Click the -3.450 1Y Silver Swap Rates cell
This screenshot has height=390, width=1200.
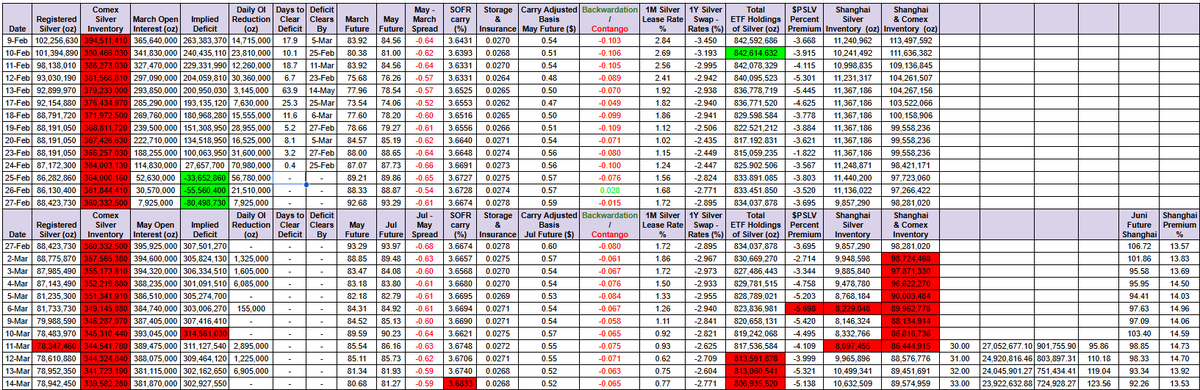coord(706,41)
